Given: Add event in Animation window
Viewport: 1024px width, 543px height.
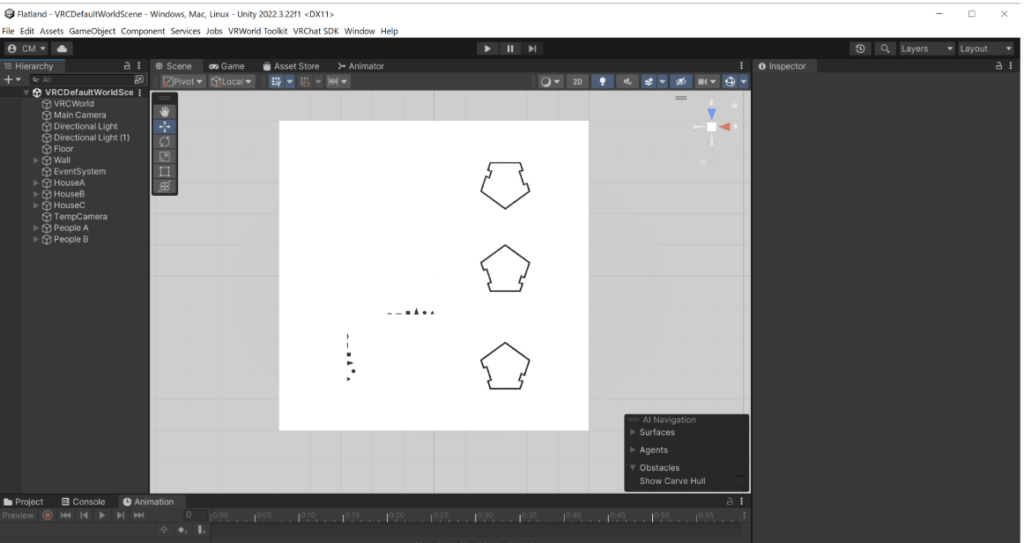Looking at the screenshot, I should pyautogui.click(x=201, y=530).
